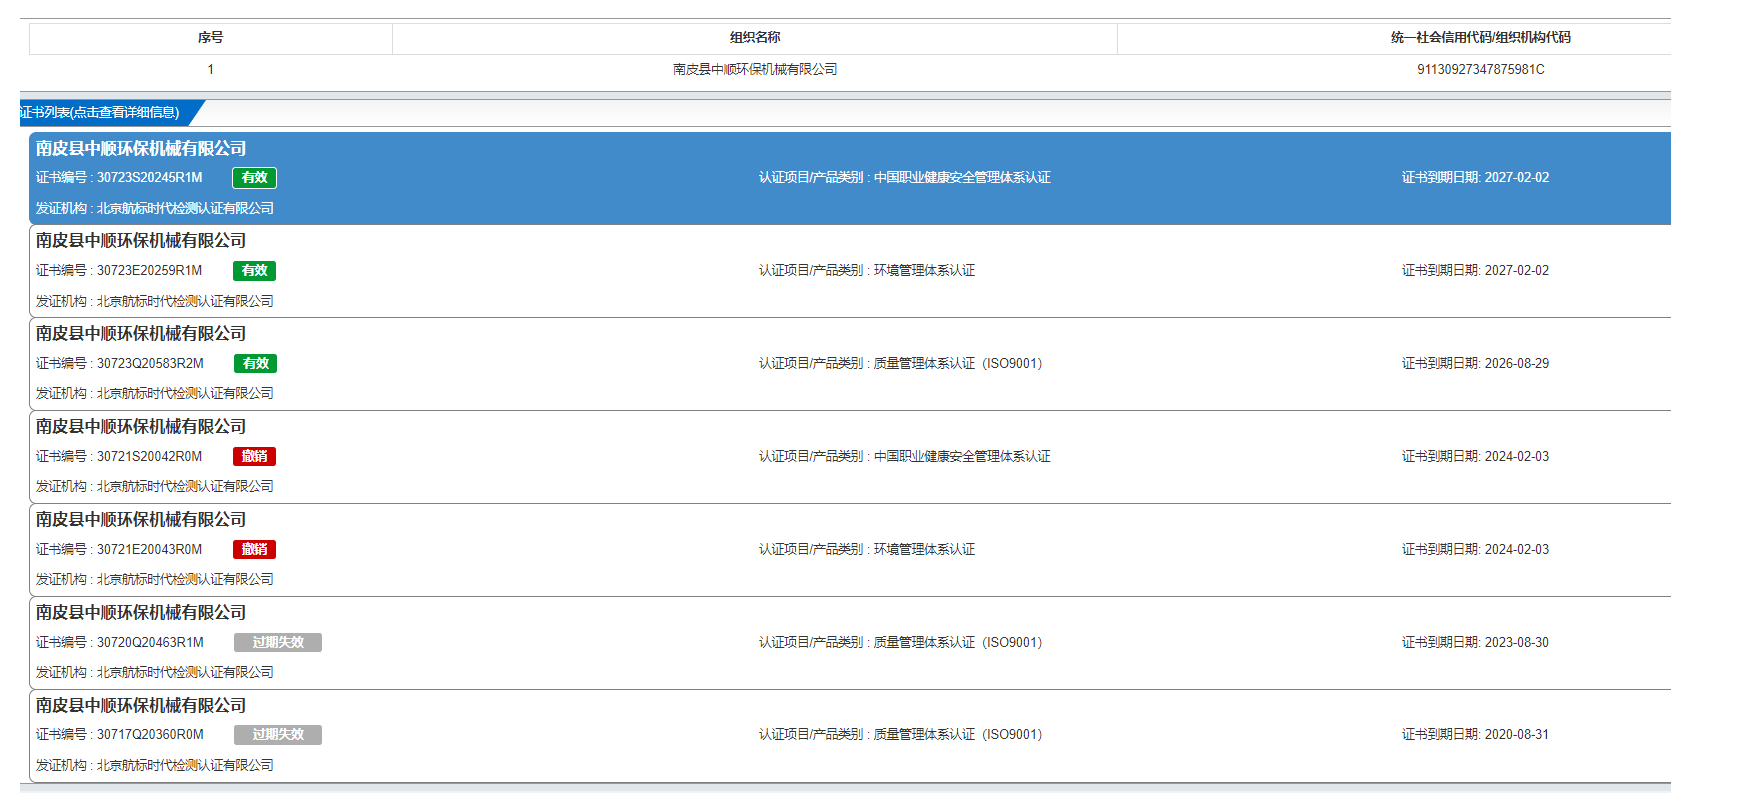Click the 有效 badge for certificate 30723S20245R1M

[254, 177]
